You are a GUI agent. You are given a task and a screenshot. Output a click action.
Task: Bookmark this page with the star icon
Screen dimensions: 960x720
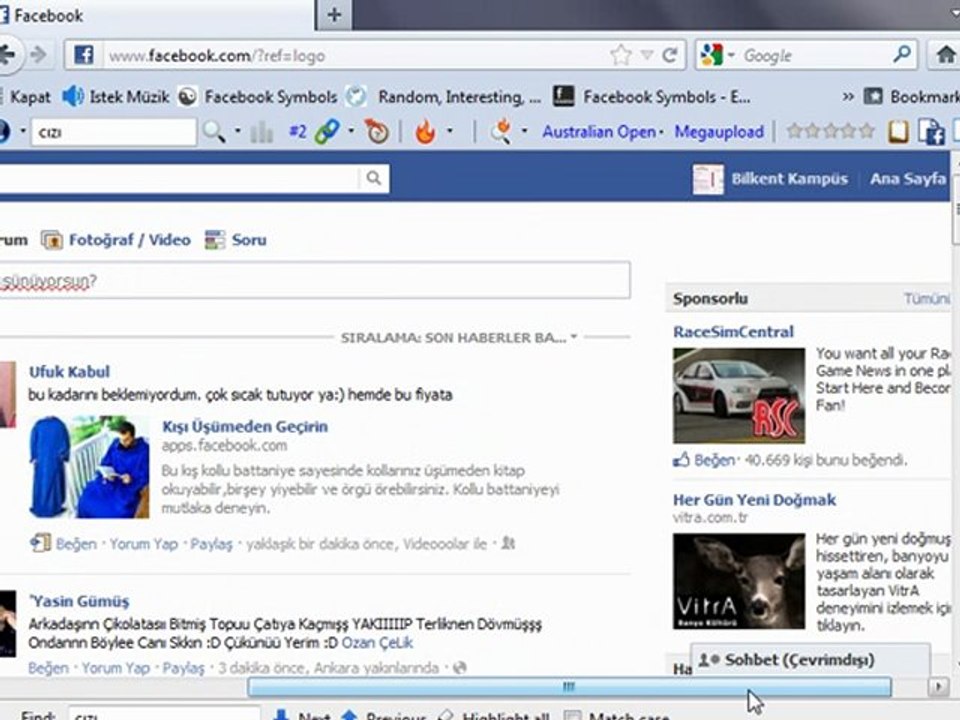(621, 56)
